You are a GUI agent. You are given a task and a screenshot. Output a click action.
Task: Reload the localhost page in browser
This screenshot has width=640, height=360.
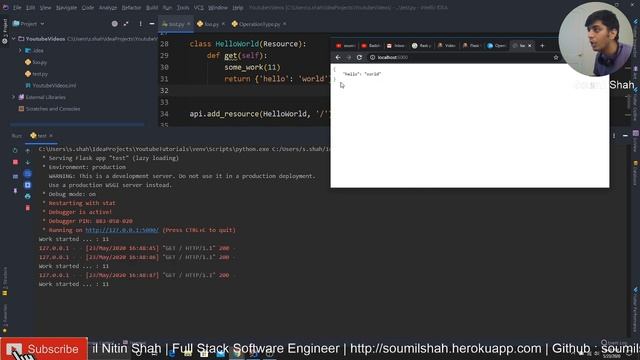(359, 58)
